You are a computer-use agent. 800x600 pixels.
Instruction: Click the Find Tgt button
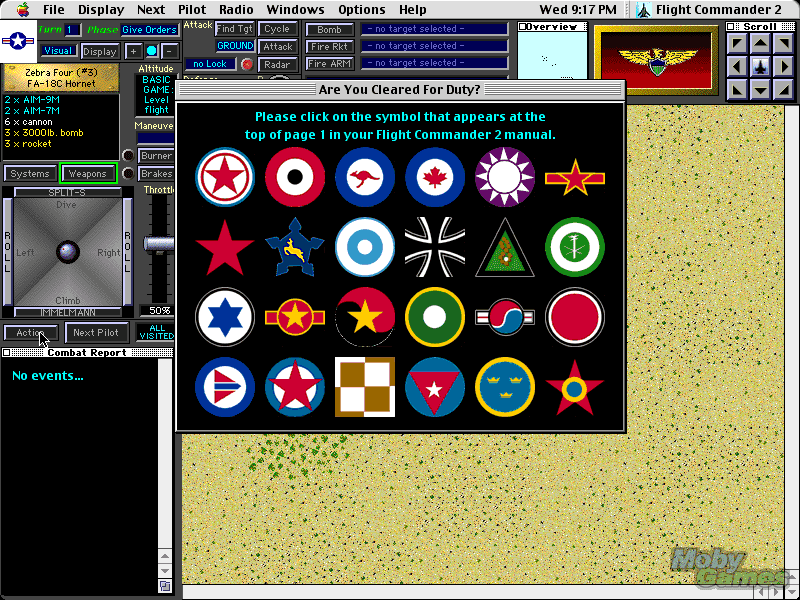(x=235, y=29)
